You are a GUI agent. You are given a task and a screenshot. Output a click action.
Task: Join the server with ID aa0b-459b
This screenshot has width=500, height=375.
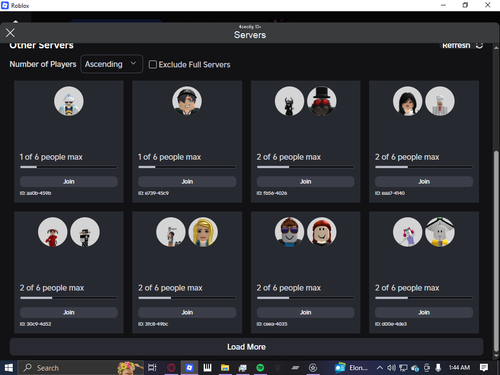point(69,181)
